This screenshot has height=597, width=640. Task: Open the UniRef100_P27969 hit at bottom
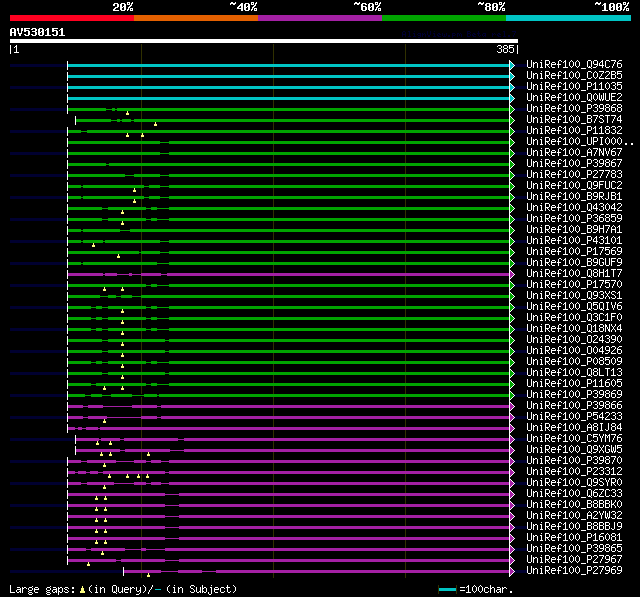click(573, 570)
